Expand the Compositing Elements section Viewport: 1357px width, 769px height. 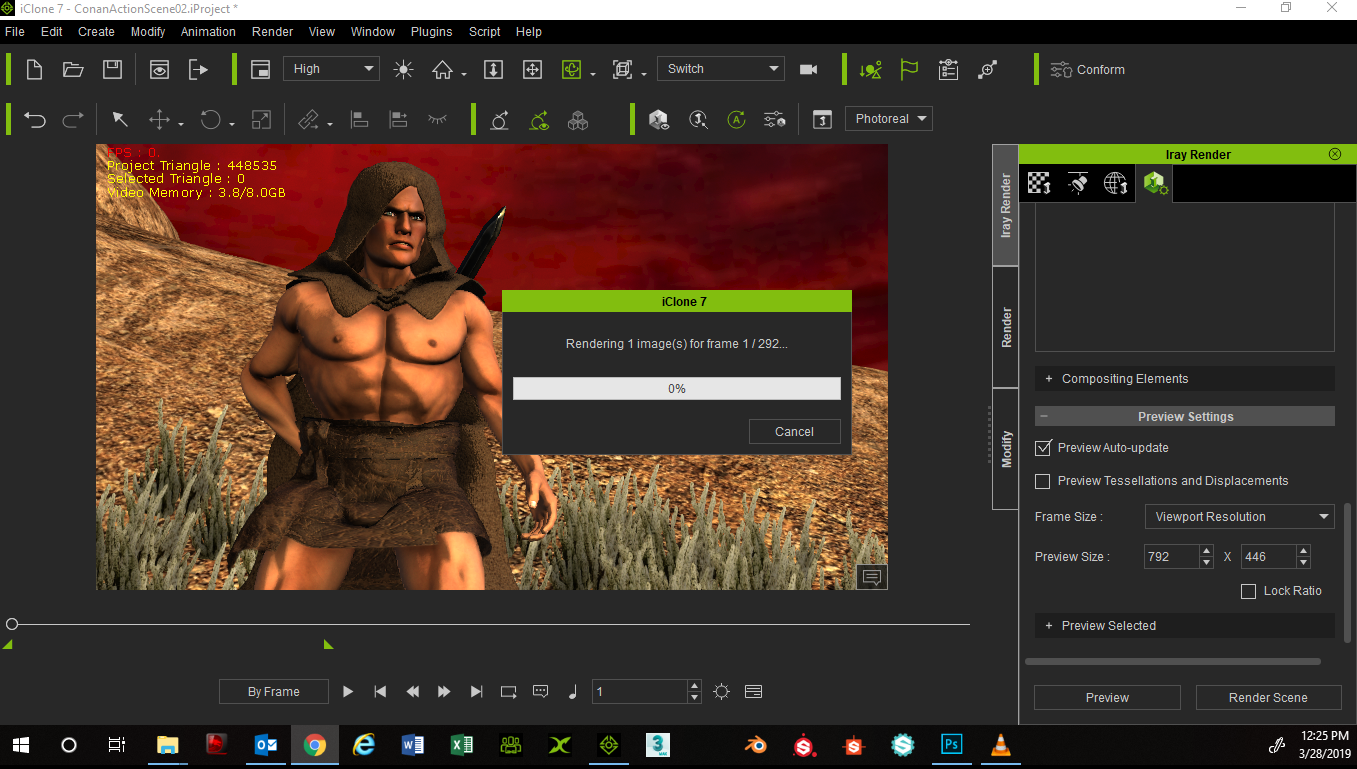pos(1185,379)
